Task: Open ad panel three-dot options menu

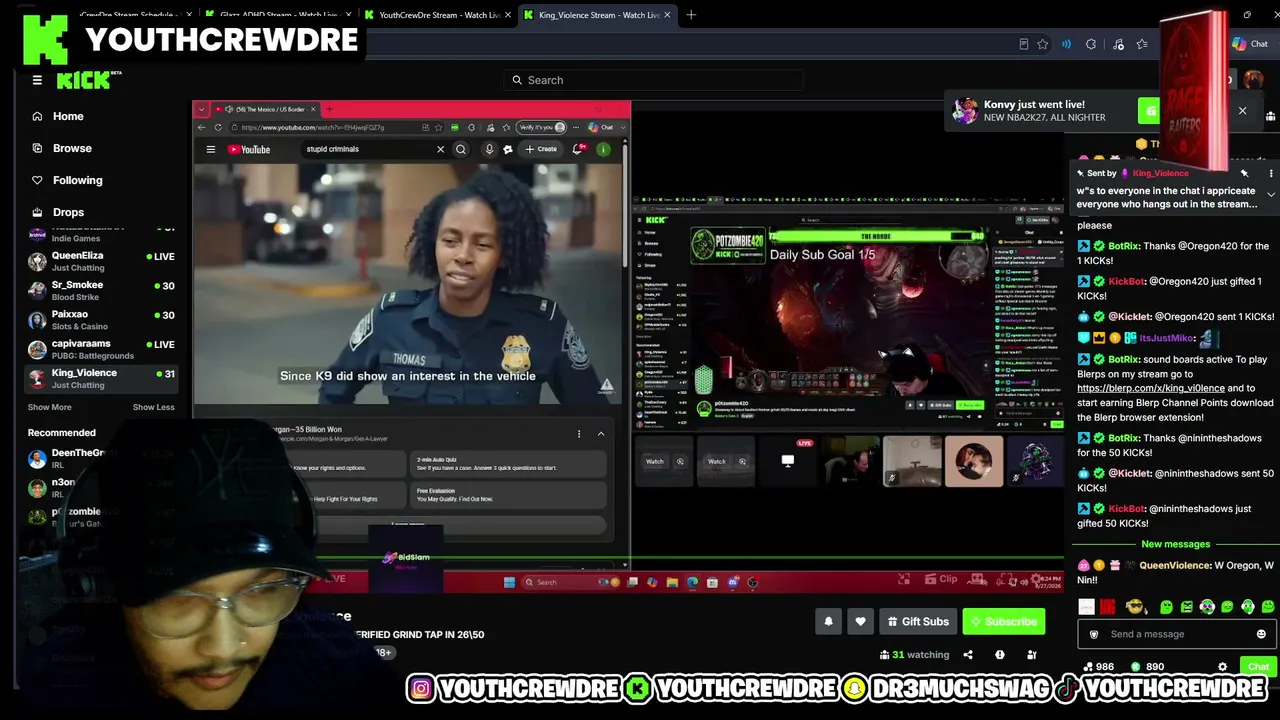Action: pyautogui.click(x=578, y=434)
